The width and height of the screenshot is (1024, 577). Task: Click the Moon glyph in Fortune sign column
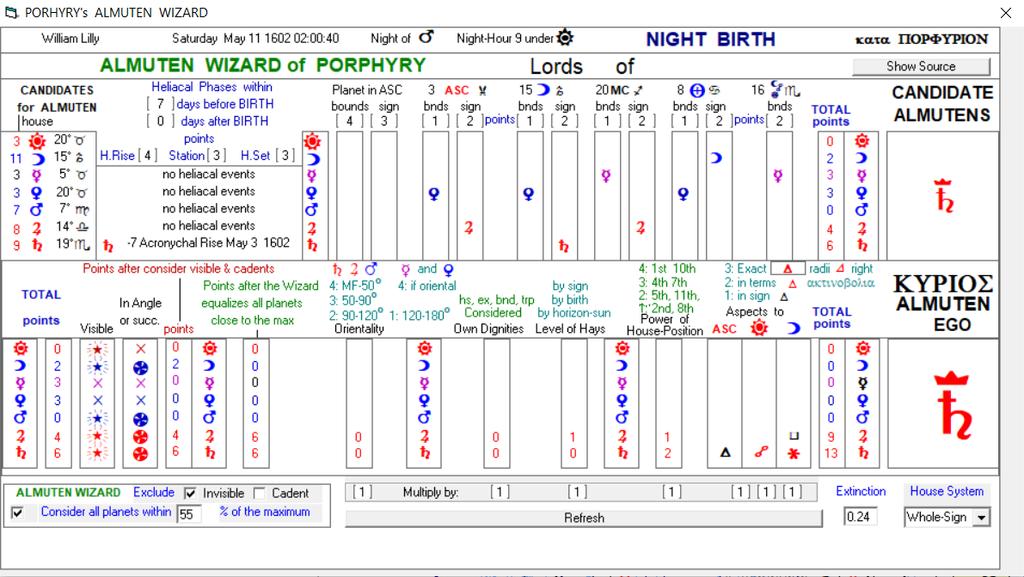click(x=716, y=158)
